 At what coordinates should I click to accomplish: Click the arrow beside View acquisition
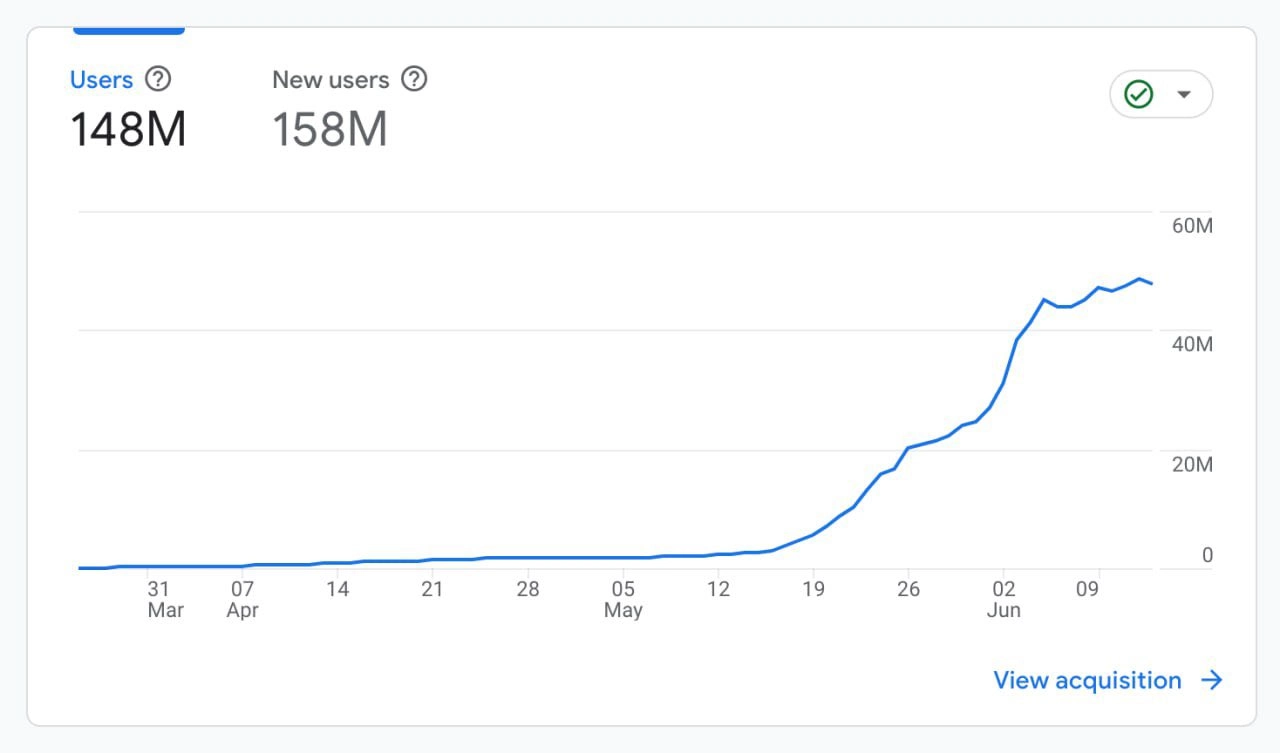tap(1212, 680)
